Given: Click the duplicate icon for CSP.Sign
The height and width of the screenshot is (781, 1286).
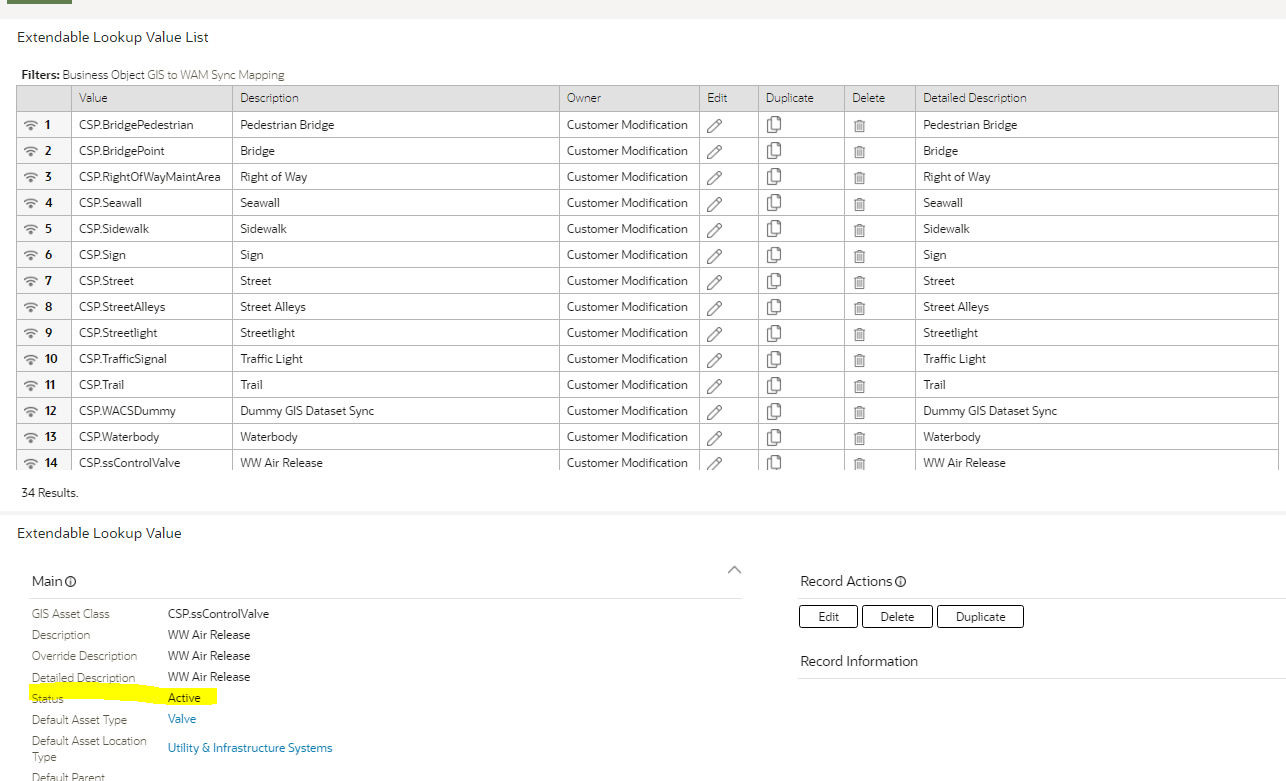Looking at the screenshot, I should [x=774, y=255].
